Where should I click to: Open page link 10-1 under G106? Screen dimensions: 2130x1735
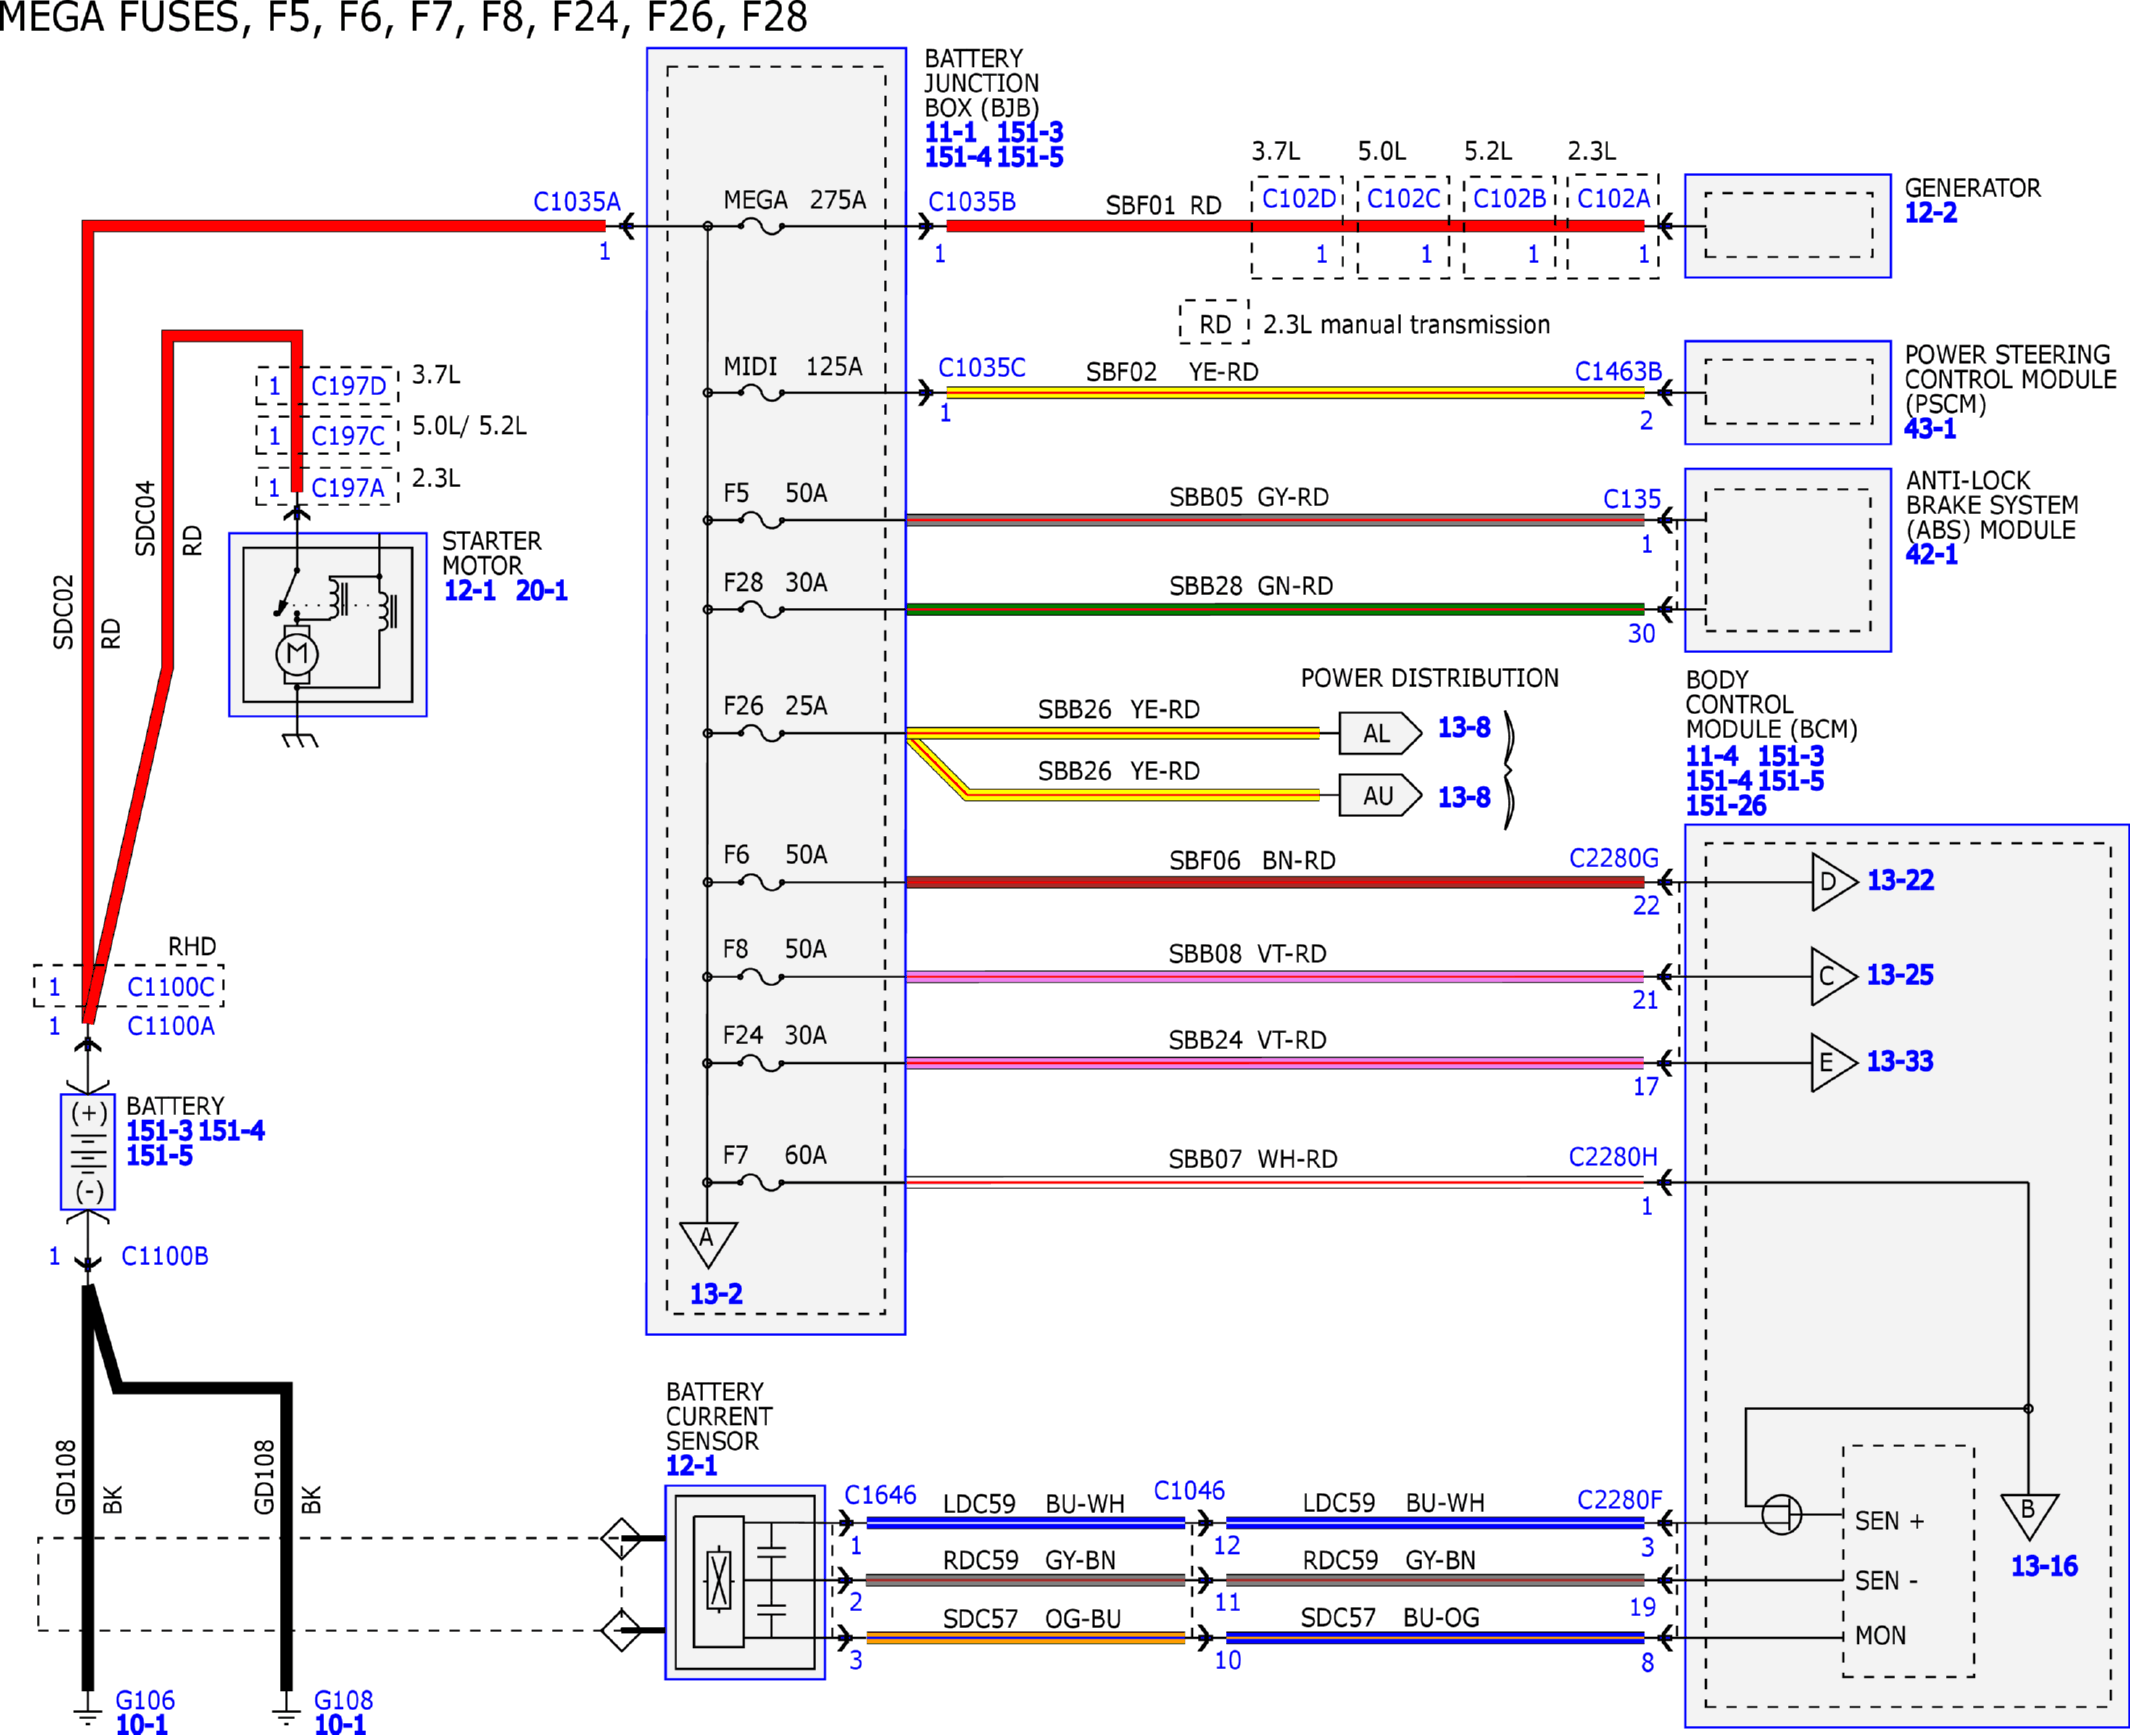click(142, 1724)
